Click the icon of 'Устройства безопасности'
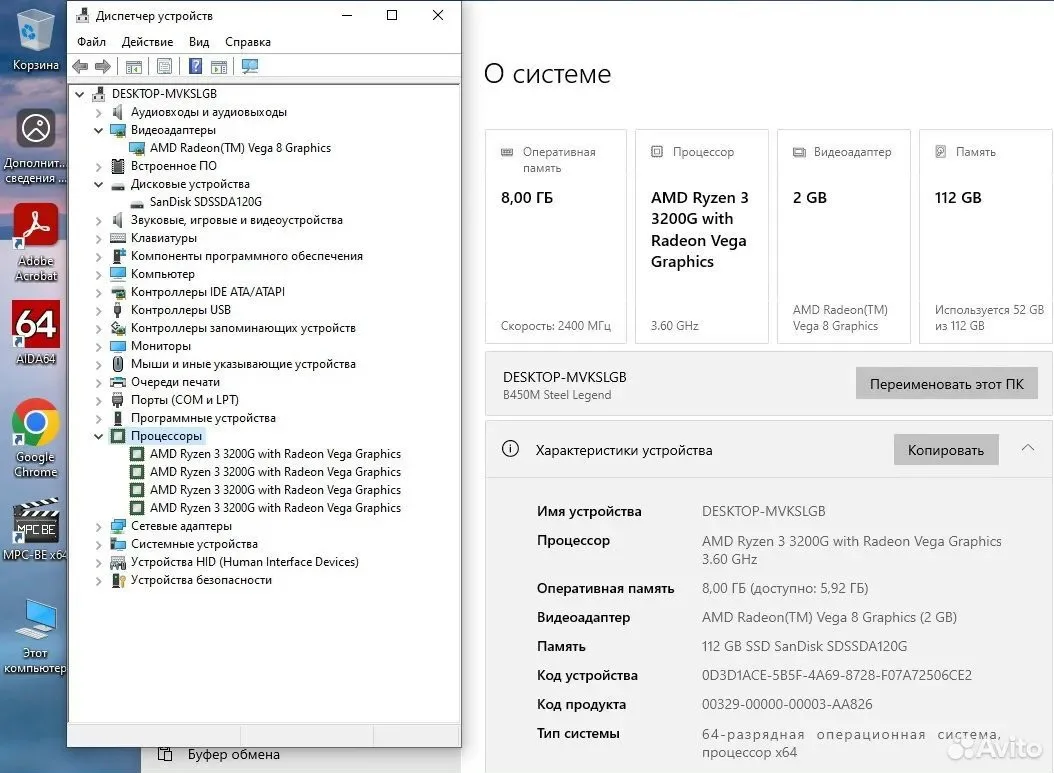 (118, 580)
